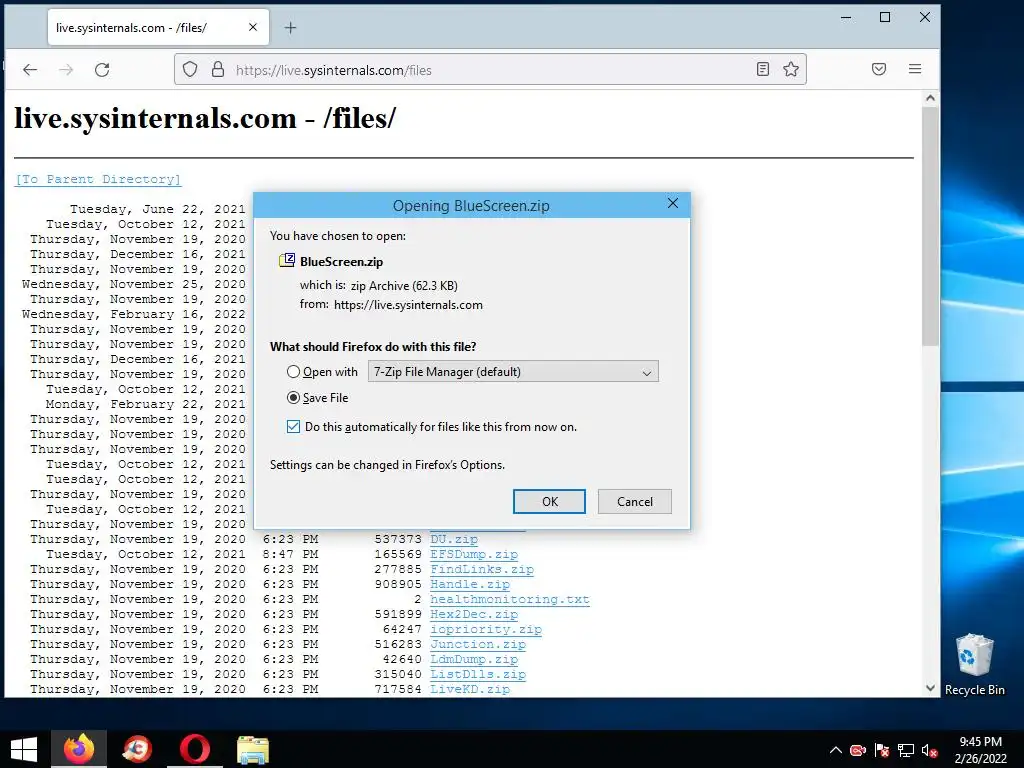Confirm the download with OK
Screen dimensions: 1024x768
point(549,502)
